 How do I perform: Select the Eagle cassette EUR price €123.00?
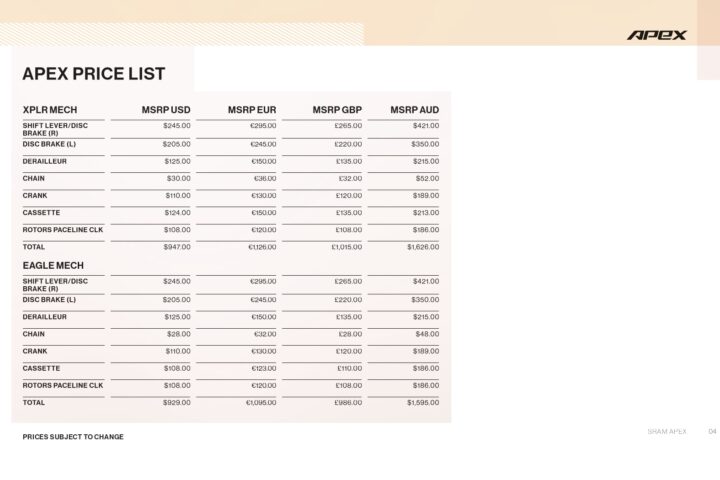tap(263, 368)
